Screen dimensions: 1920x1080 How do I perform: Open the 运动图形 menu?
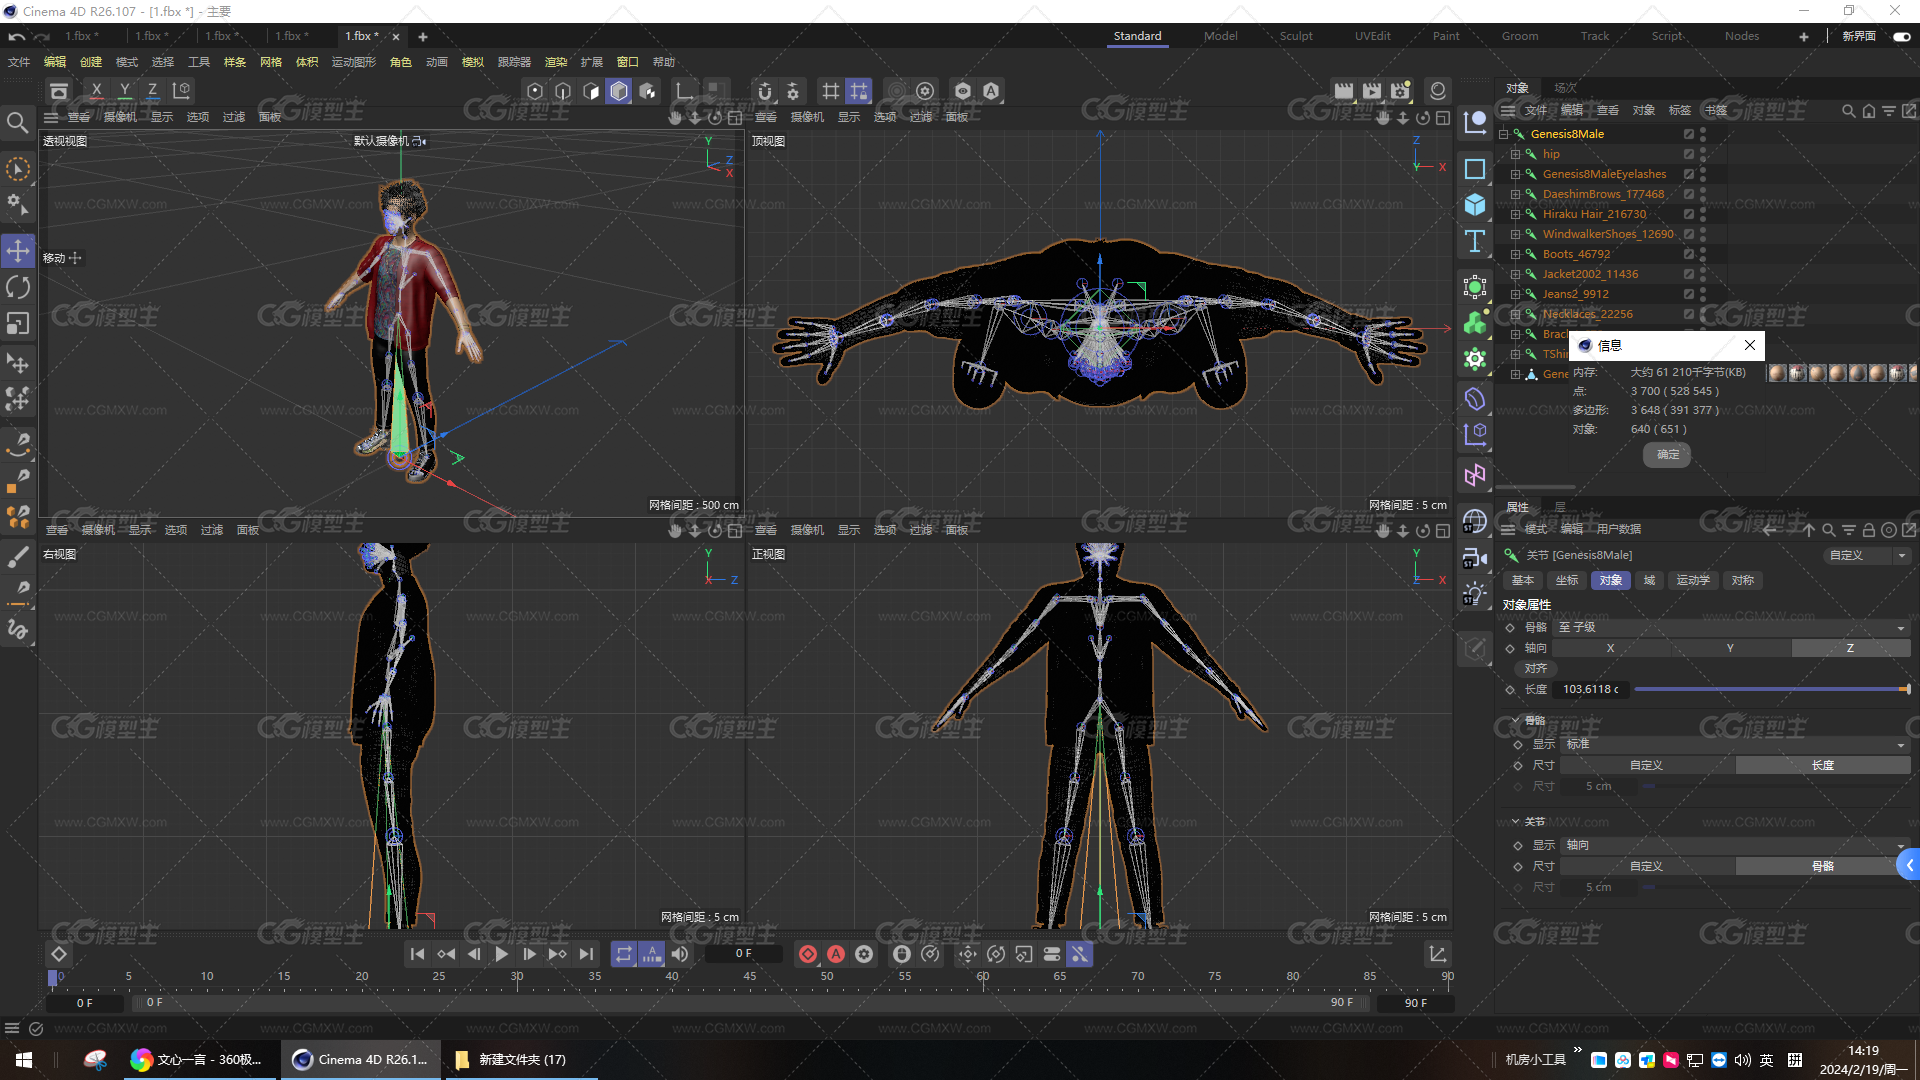point(354,62)
